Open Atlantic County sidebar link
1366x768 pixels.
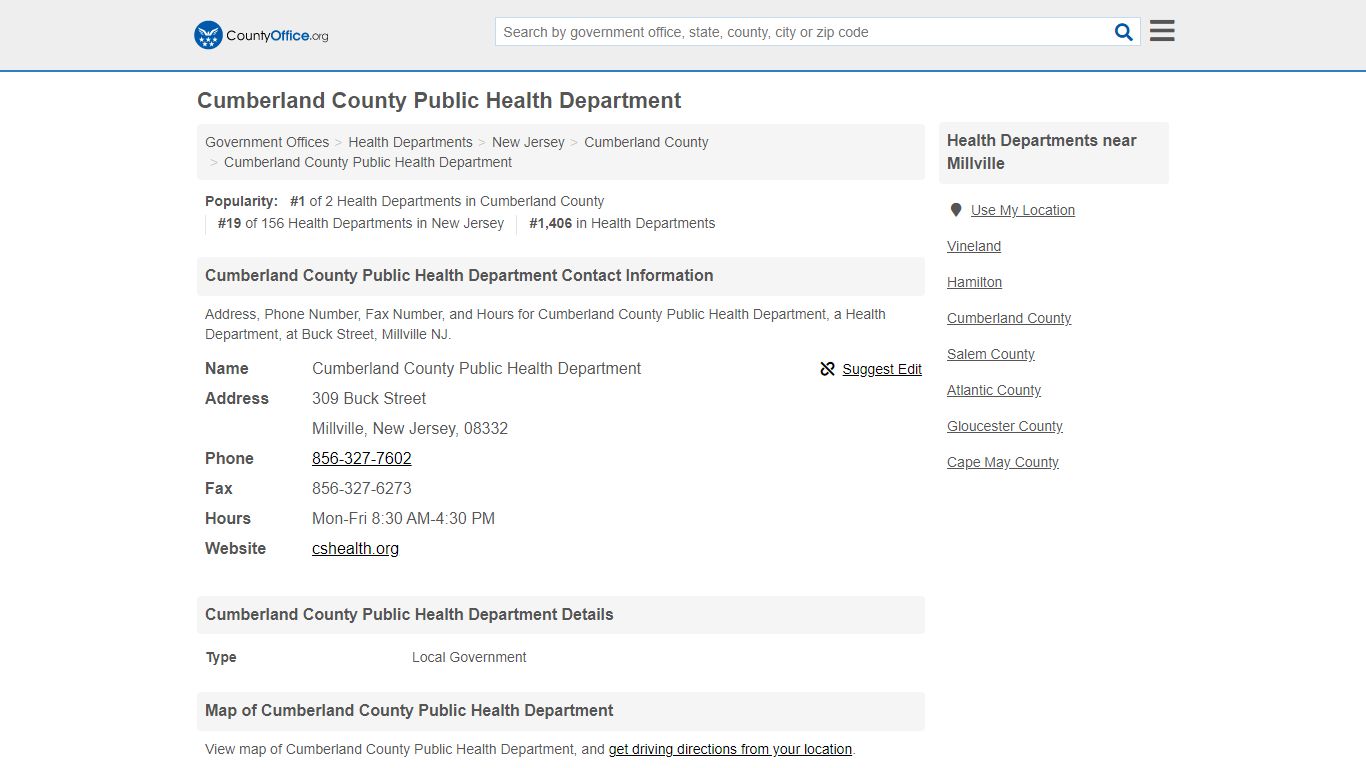pos(994,390)
